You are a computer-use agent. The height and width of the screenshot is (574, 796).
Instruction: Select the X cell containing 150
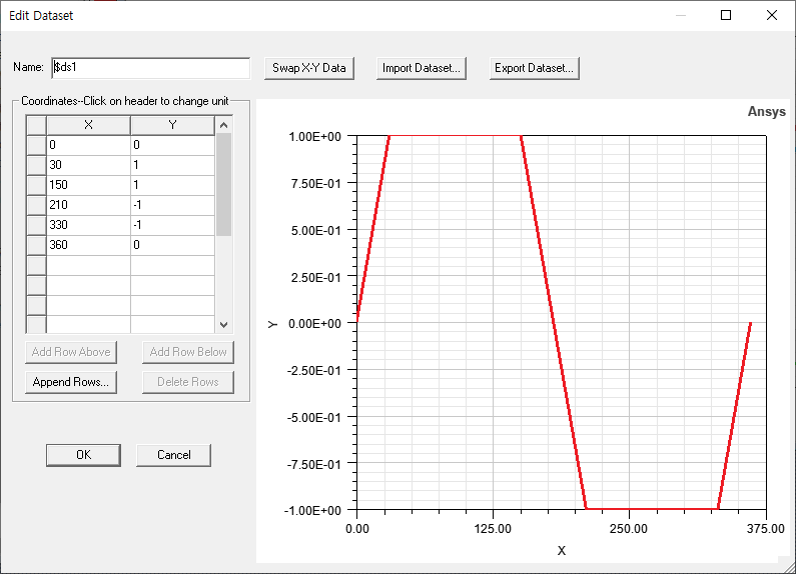pos(88,185)
